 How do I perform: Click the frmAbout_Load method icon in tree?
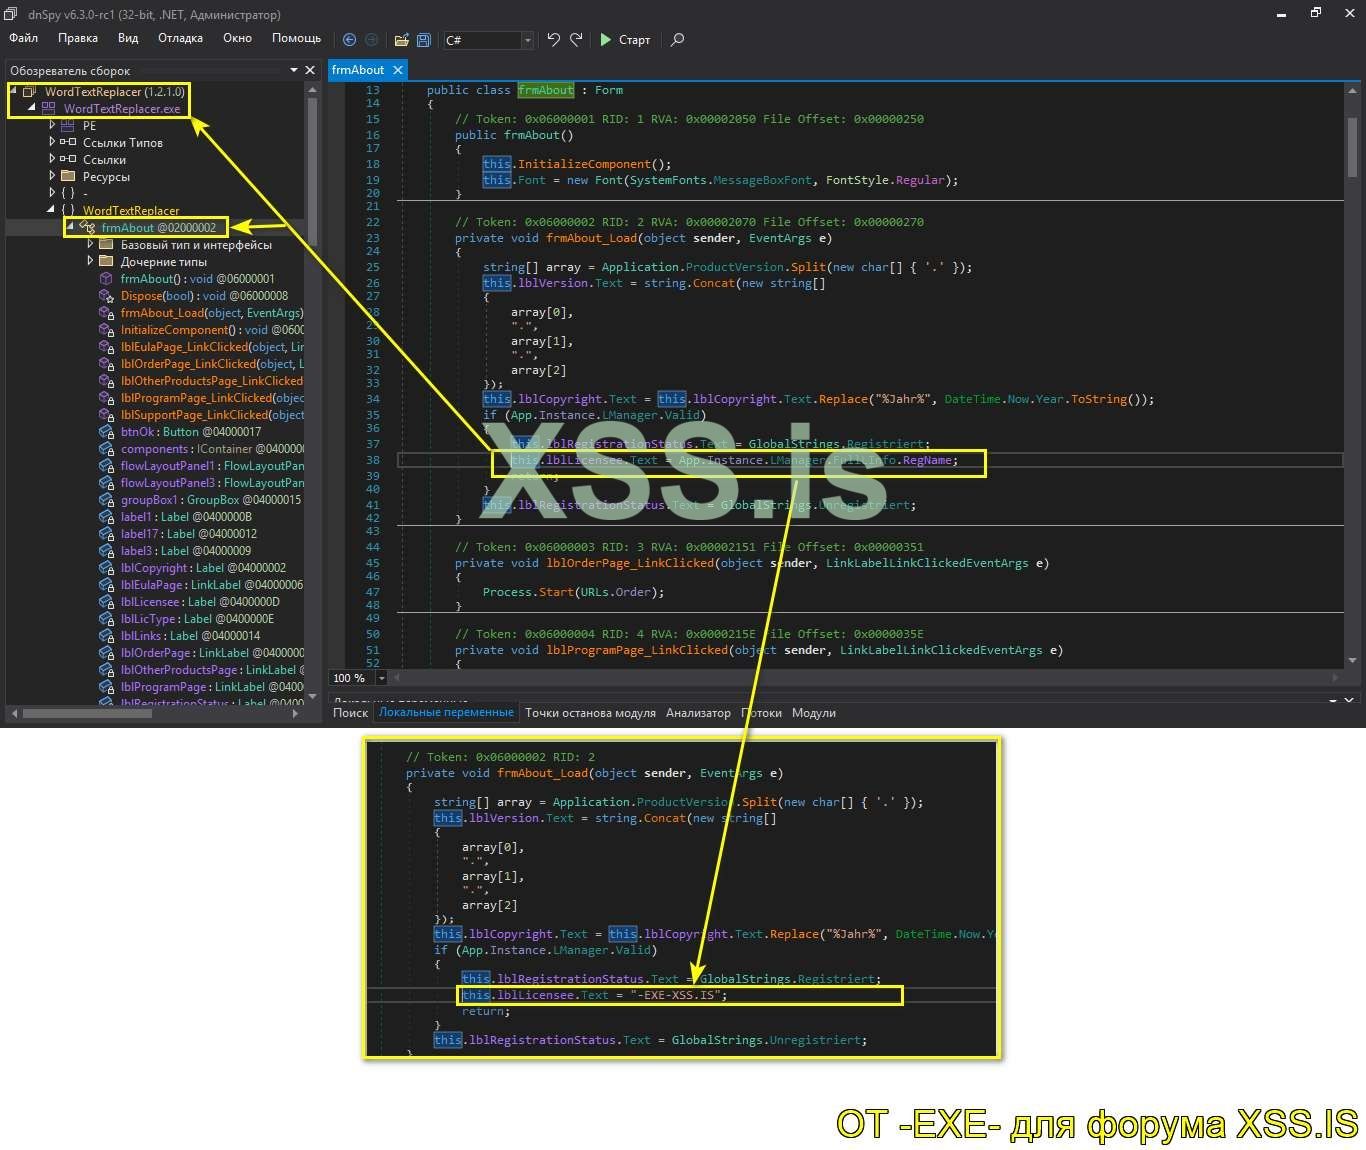pos(106,313)
